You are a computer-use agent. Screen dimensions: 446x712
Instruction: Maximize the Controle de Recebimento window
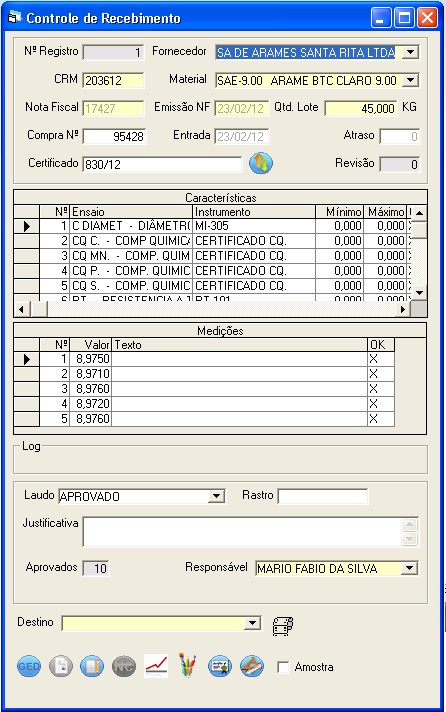coord(404,18)
